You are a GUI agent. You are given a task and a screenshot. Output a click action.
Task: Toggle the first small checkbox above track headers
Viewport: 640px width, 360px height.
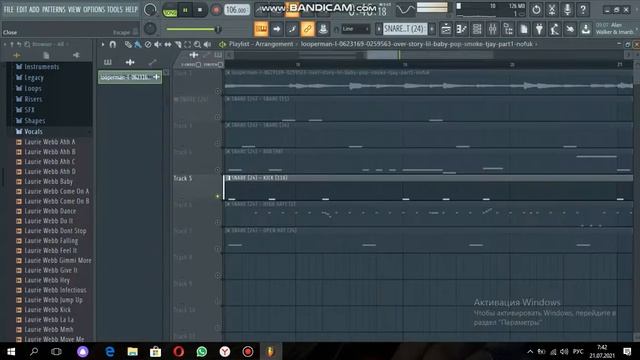[x=198, y=64]
